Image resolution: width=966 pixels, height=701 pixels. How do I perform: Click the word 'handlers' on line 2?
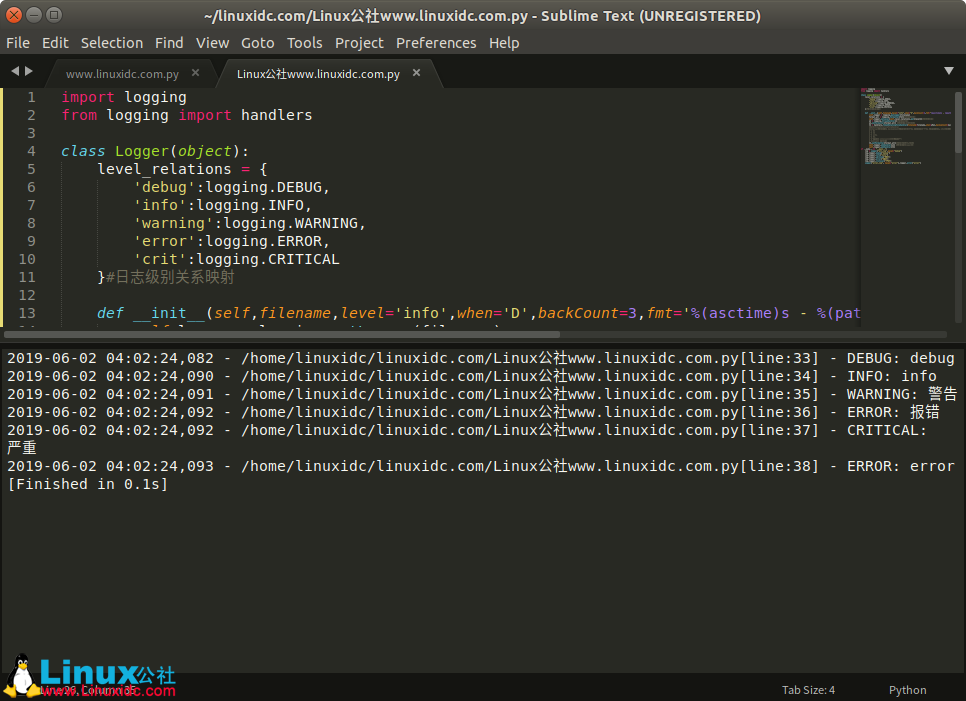click(276, 115)
